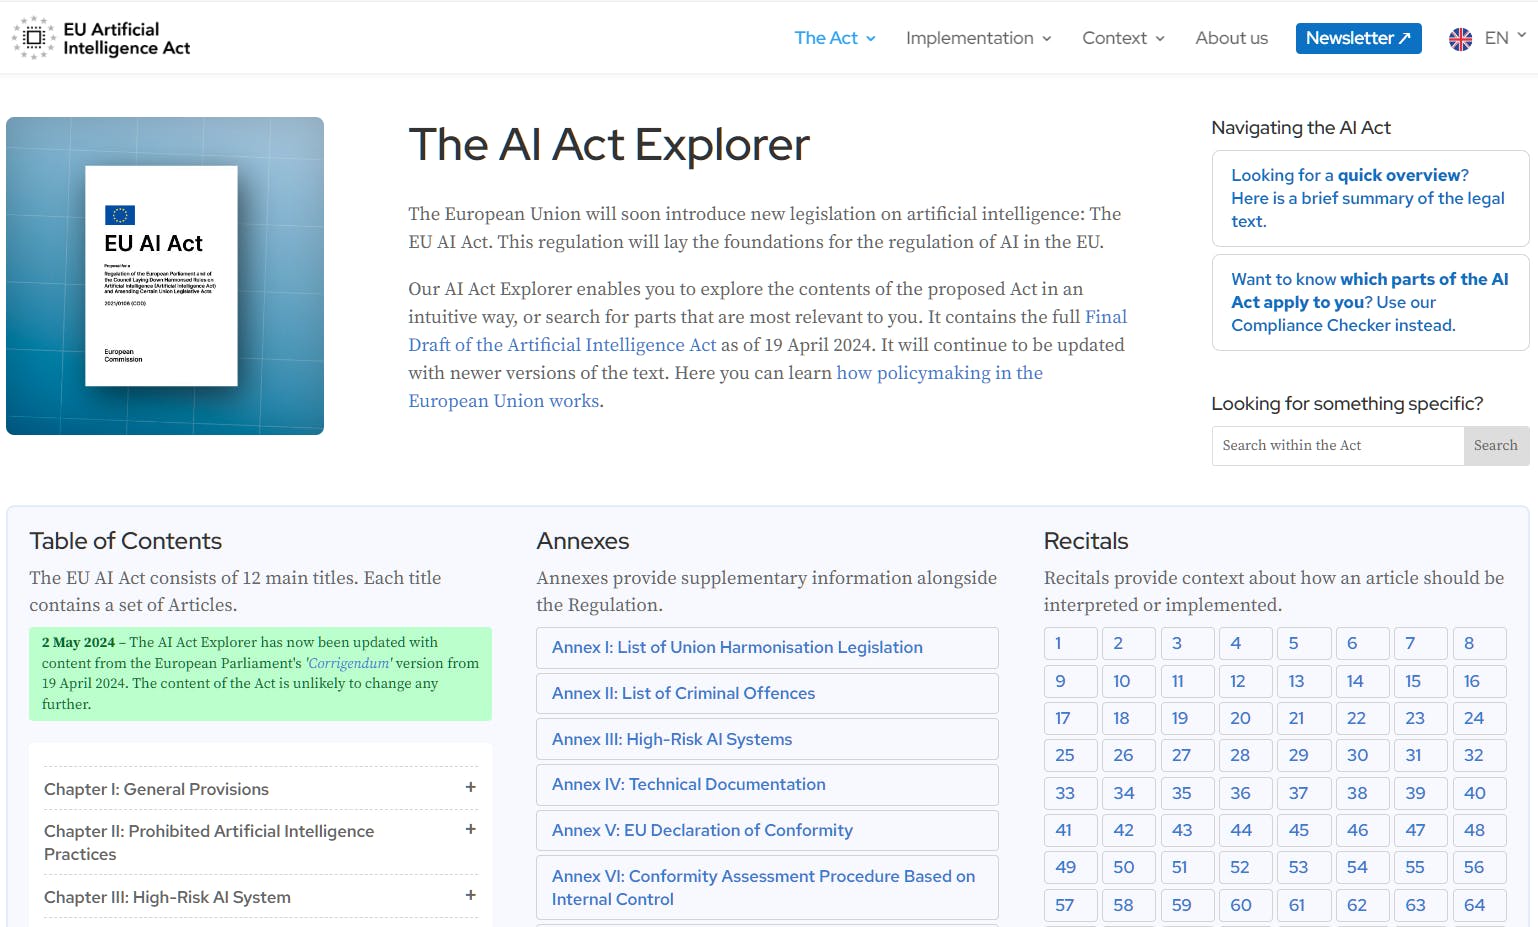This screenshot has width=1538, height=927.
Task: Open Recital 2
Action: click(x=1128, y=643)
